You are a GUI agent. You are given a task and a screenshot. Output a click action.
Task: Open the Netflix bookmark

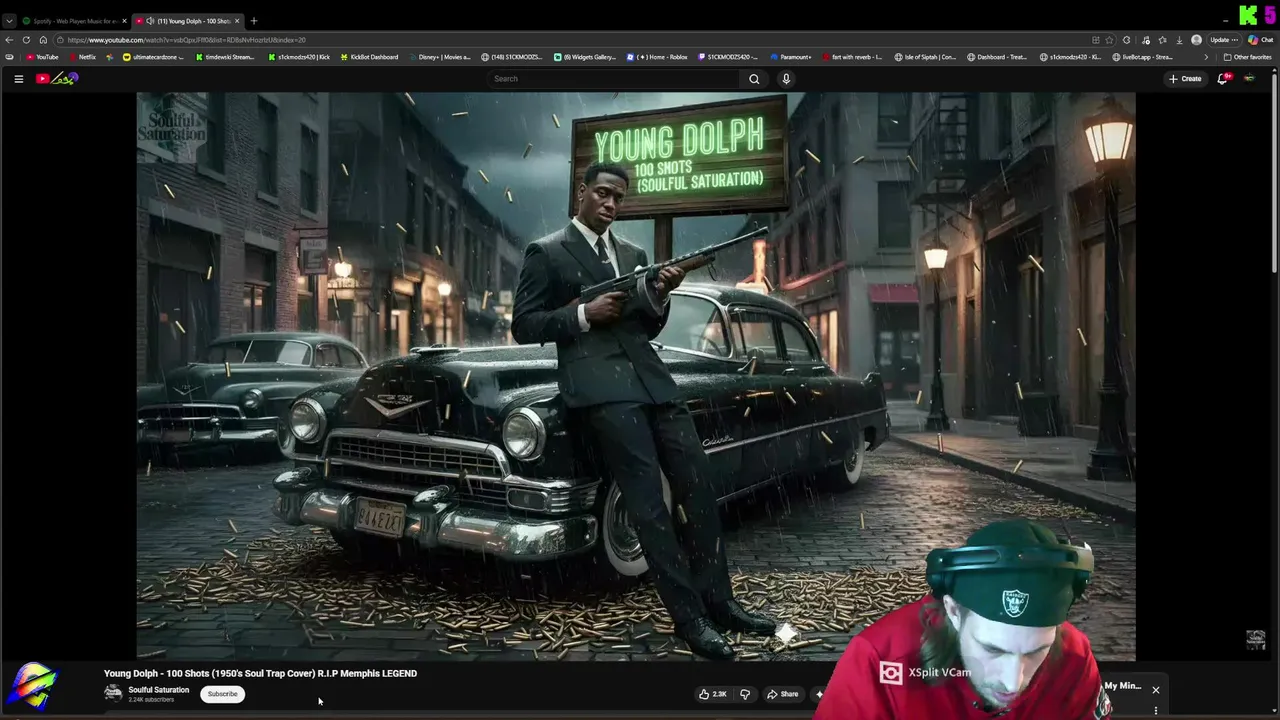(82, 57)
